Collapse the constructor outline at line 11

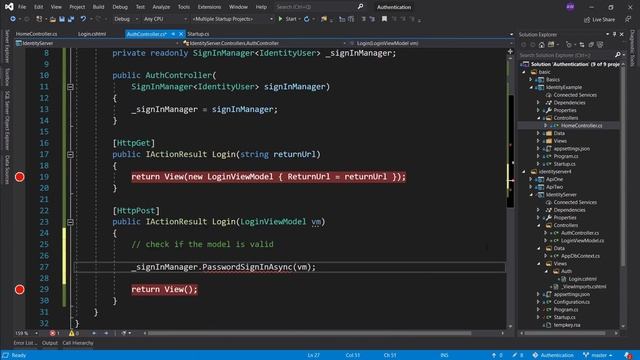[x=70, y=87]
